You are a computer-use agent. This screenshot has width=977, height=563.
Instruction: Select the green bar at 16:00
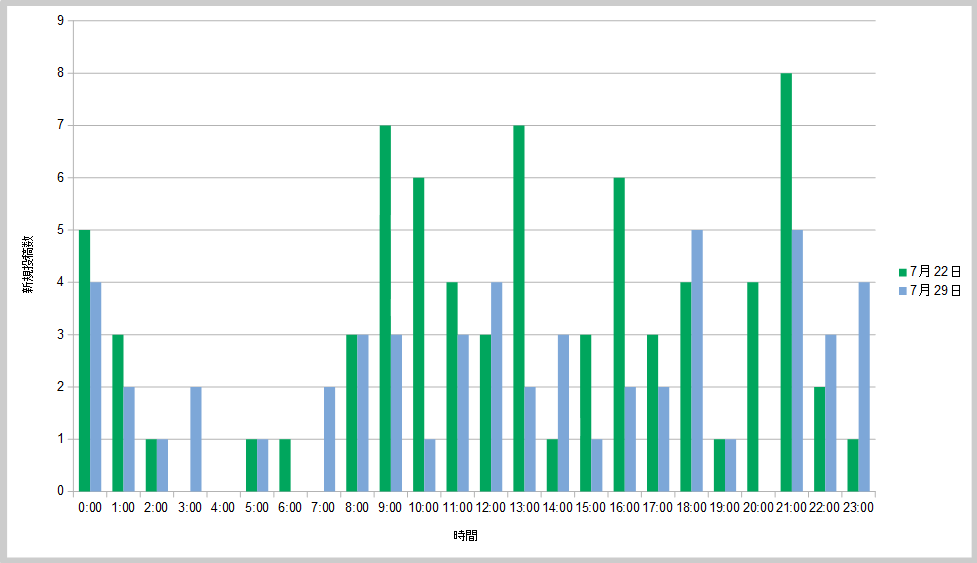point(619,334)
